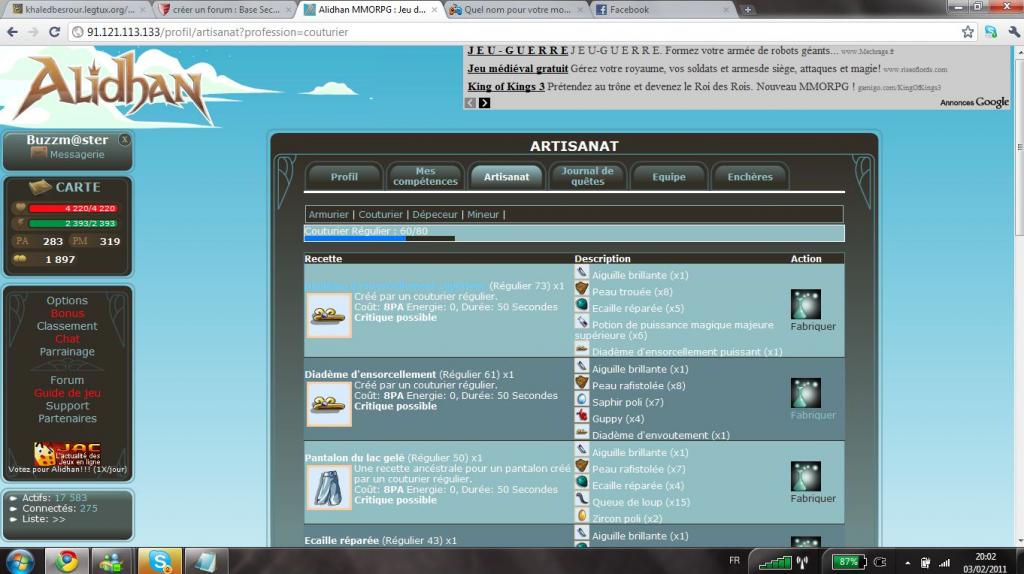Select the Couturier profession
This screenshot has height=574, width=1024.
[x=380, y=214]
